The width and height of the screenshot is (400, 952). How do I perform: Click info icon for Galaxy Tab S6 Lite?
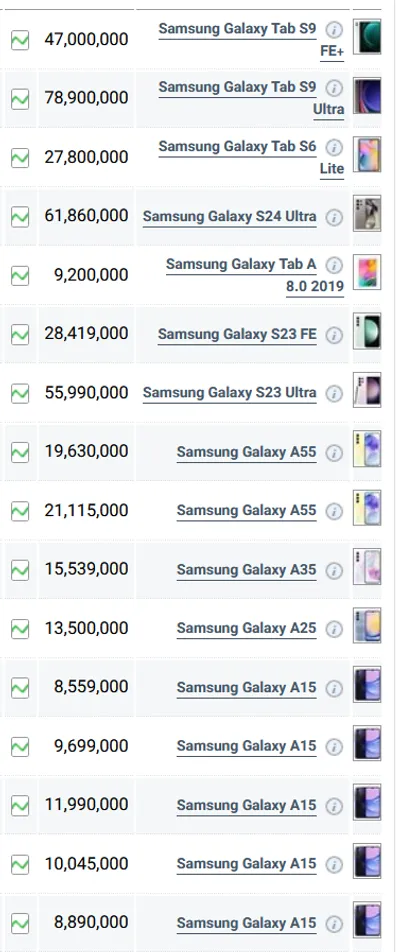pyautogui.click(x=334, y=148)
